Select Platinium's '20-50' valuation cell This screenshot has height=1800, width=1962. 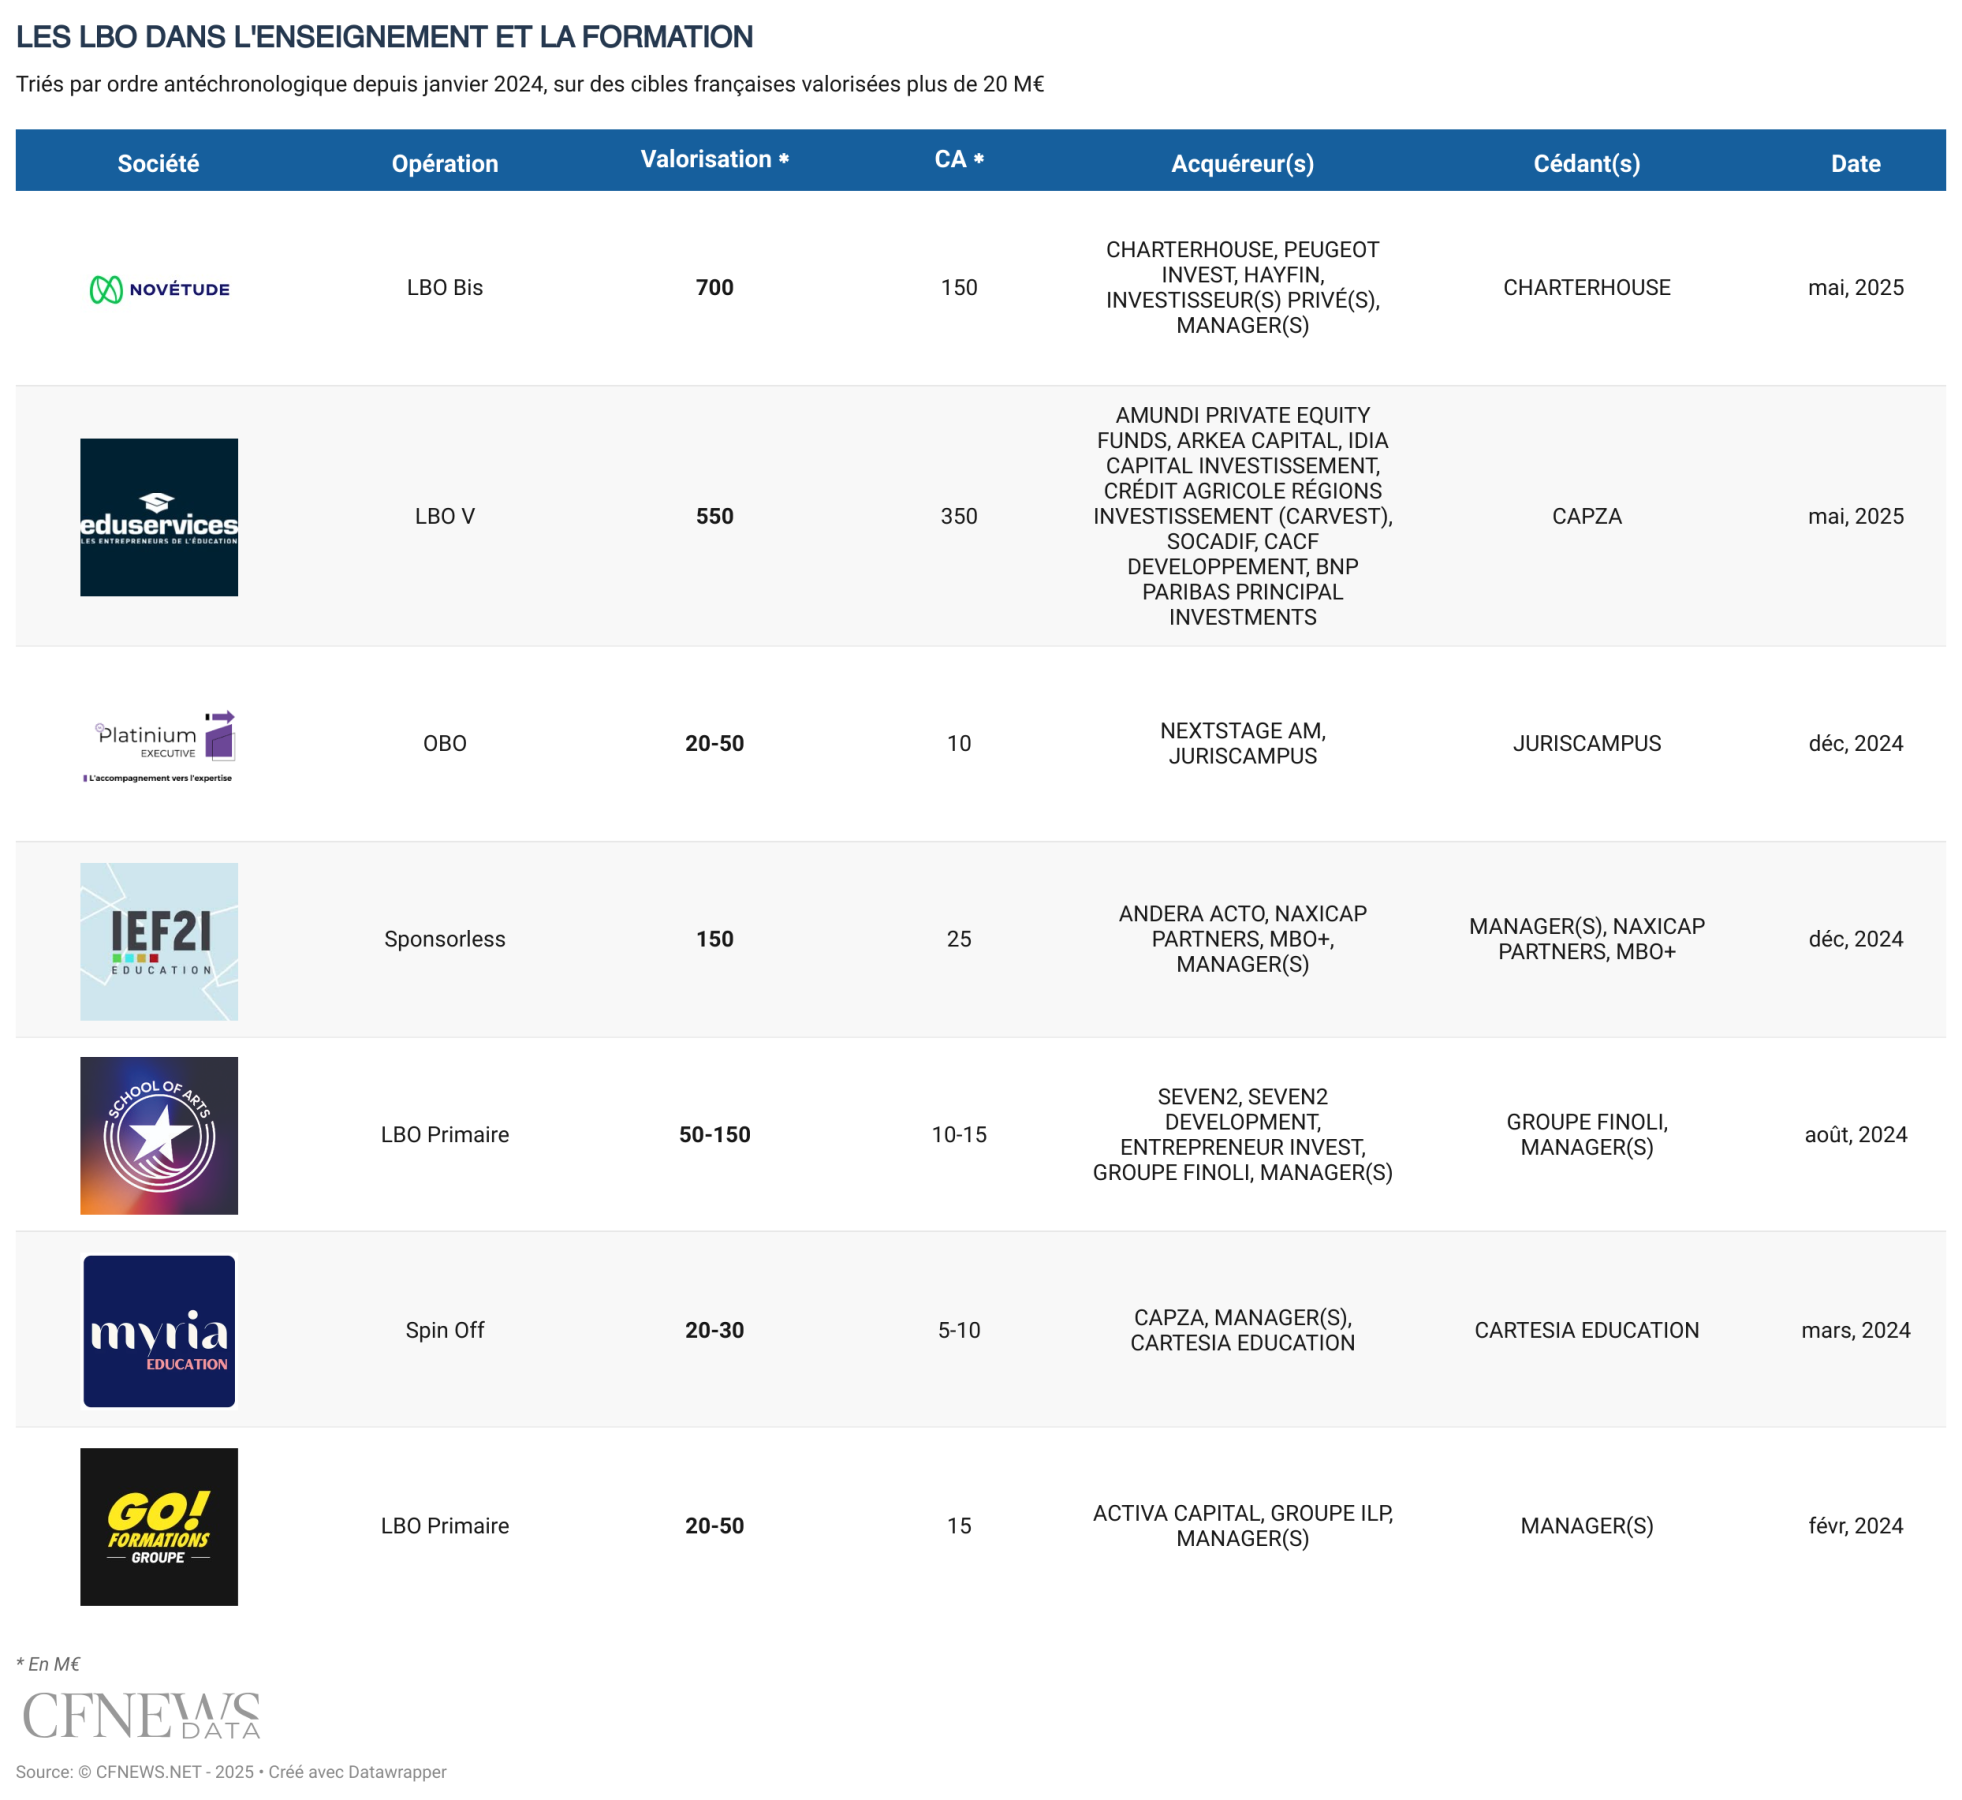click(714, 743)
